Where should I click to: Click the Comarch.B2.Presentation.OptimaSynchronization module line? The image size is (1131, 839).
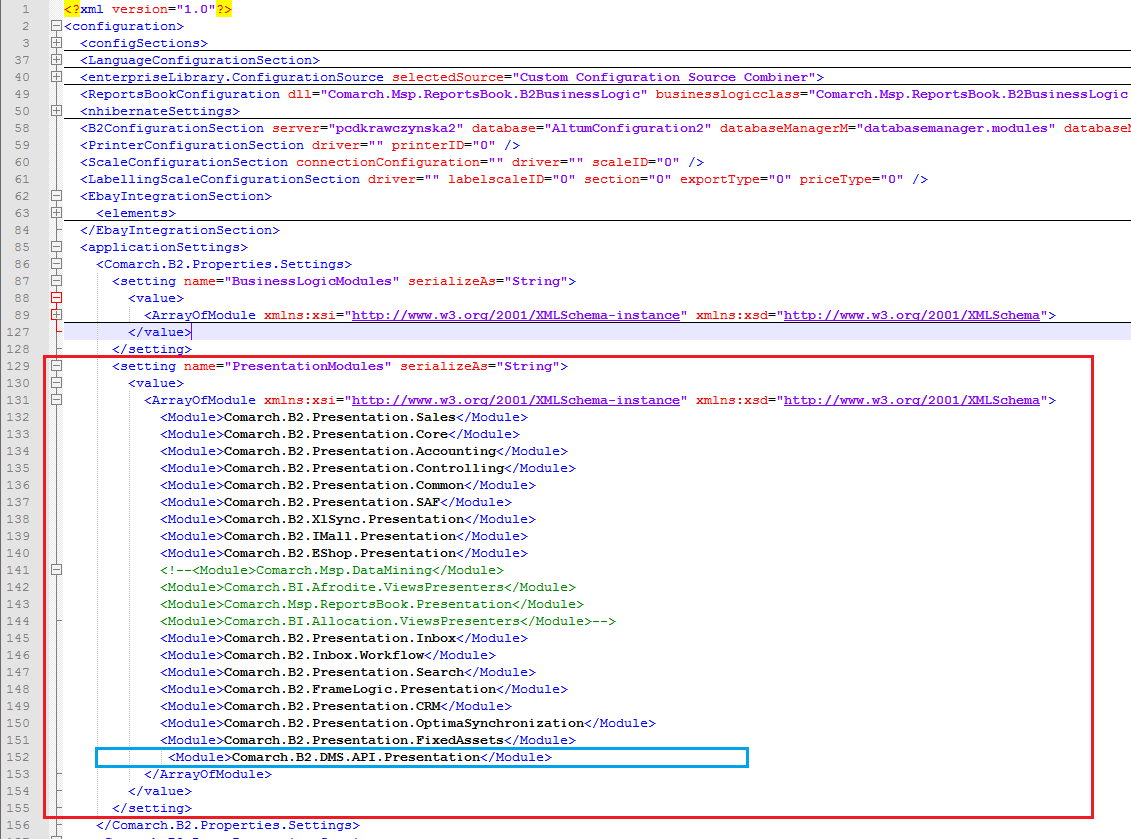(x=408, y=724)
